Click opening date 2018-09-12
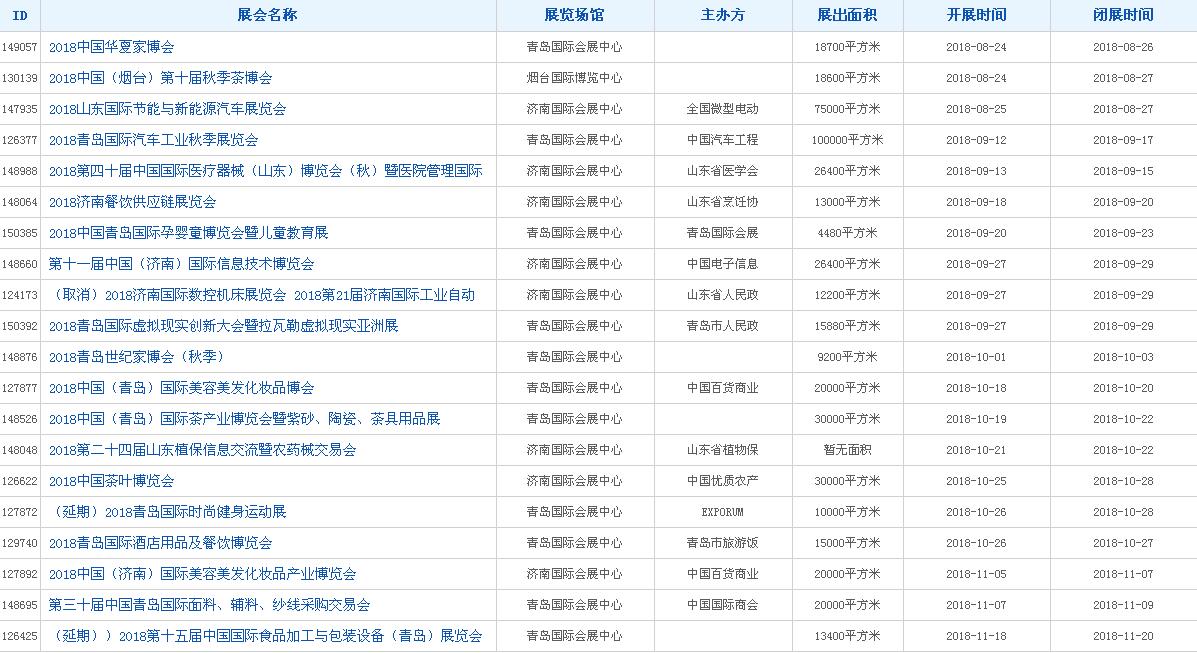This screenshot has height=653, width=1197. 976,140
